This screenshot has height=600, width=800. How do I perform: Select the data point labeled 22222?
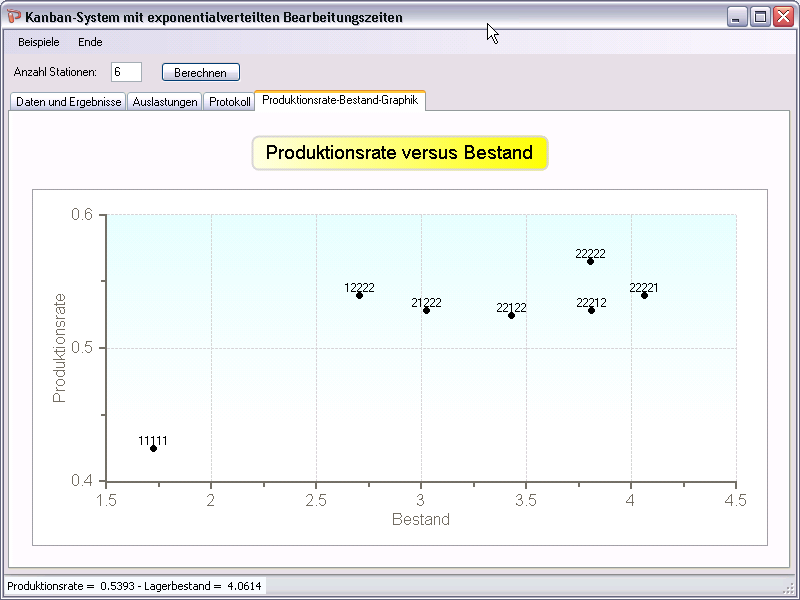point(590,261)
